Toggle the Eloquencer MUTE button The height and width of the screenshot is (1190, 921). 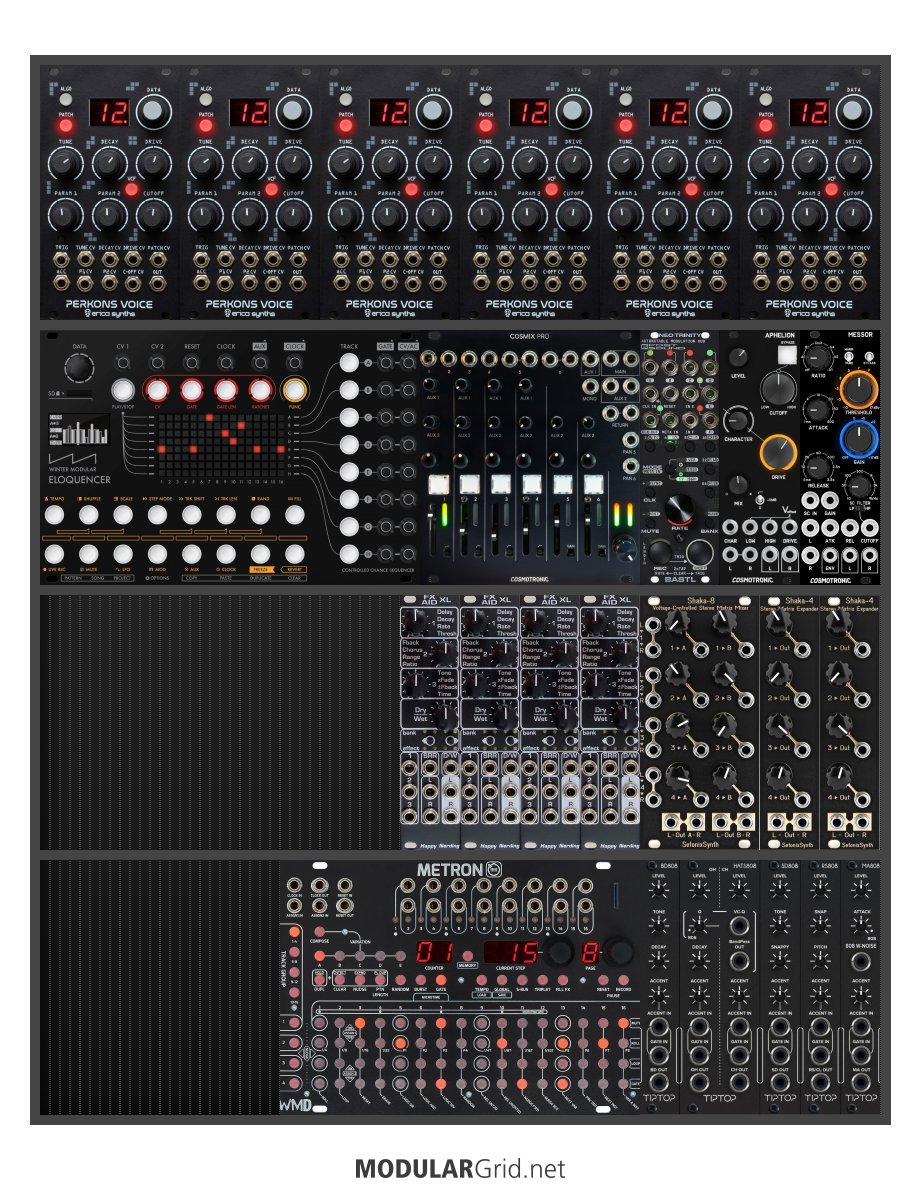click(89, 554)
